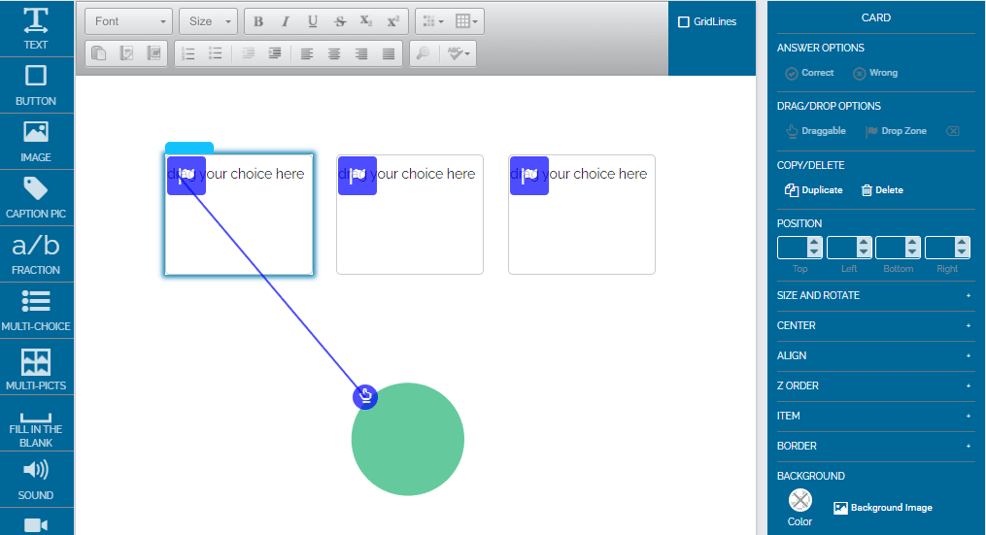This screenshot has height=535, width=986.
Task: Add a Button element from sidebar
Action: 36,85
